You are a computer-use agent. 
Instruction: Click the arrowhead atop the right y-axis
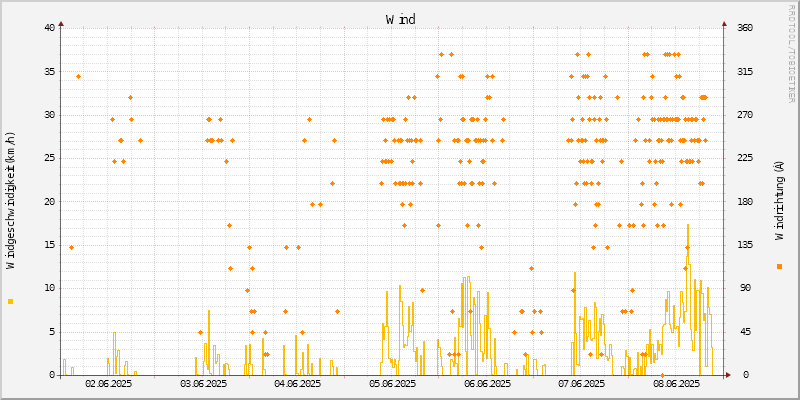point(724,23)
